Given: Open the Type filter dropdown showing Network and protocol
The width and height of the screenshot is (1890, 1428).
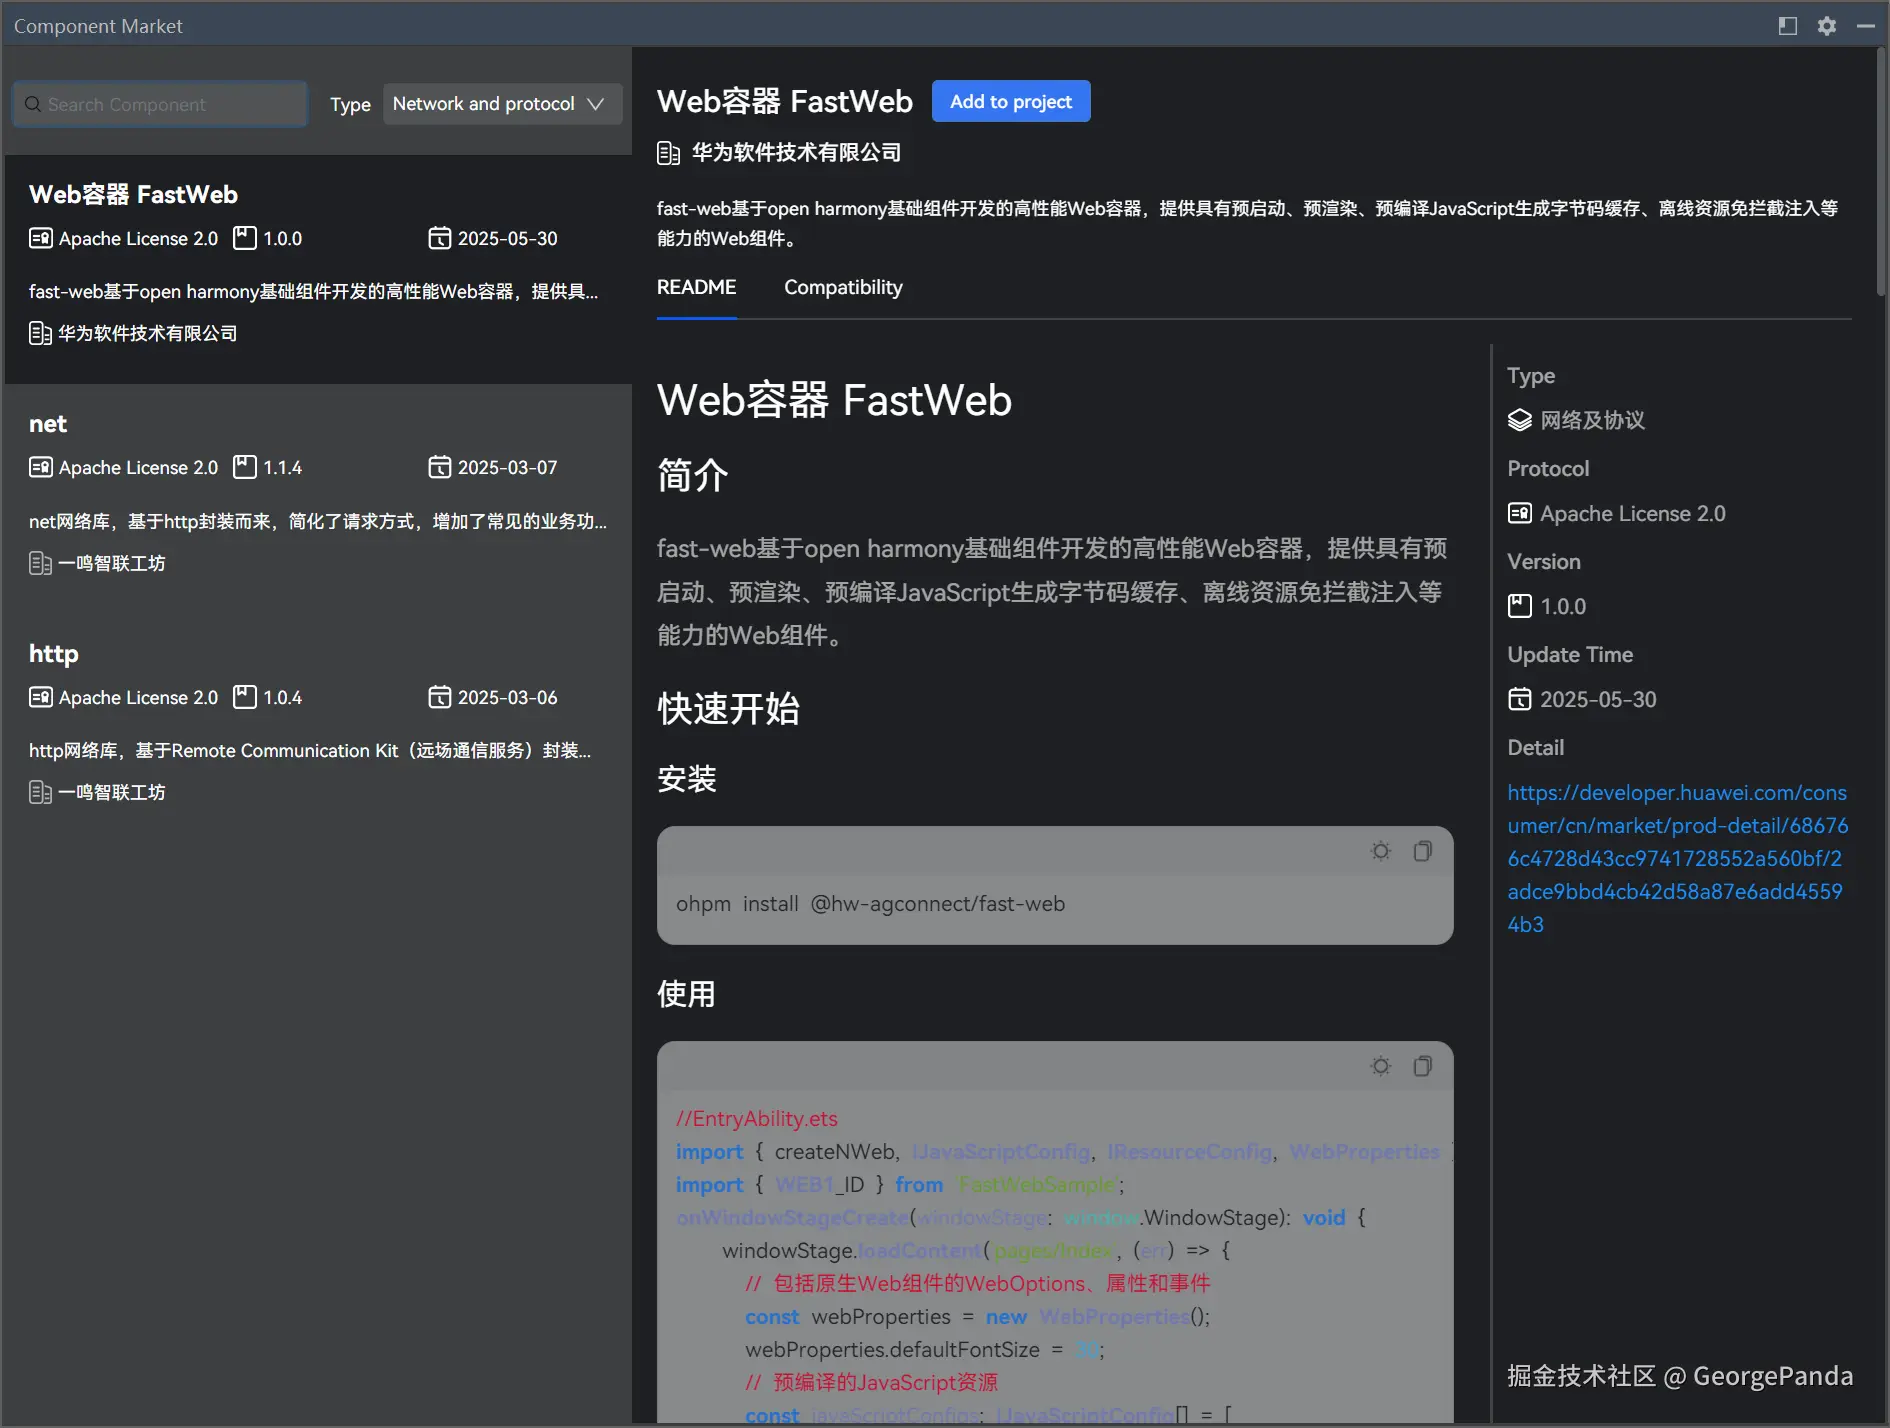Looking at the screenshot, I should click(x=501, y=103).
